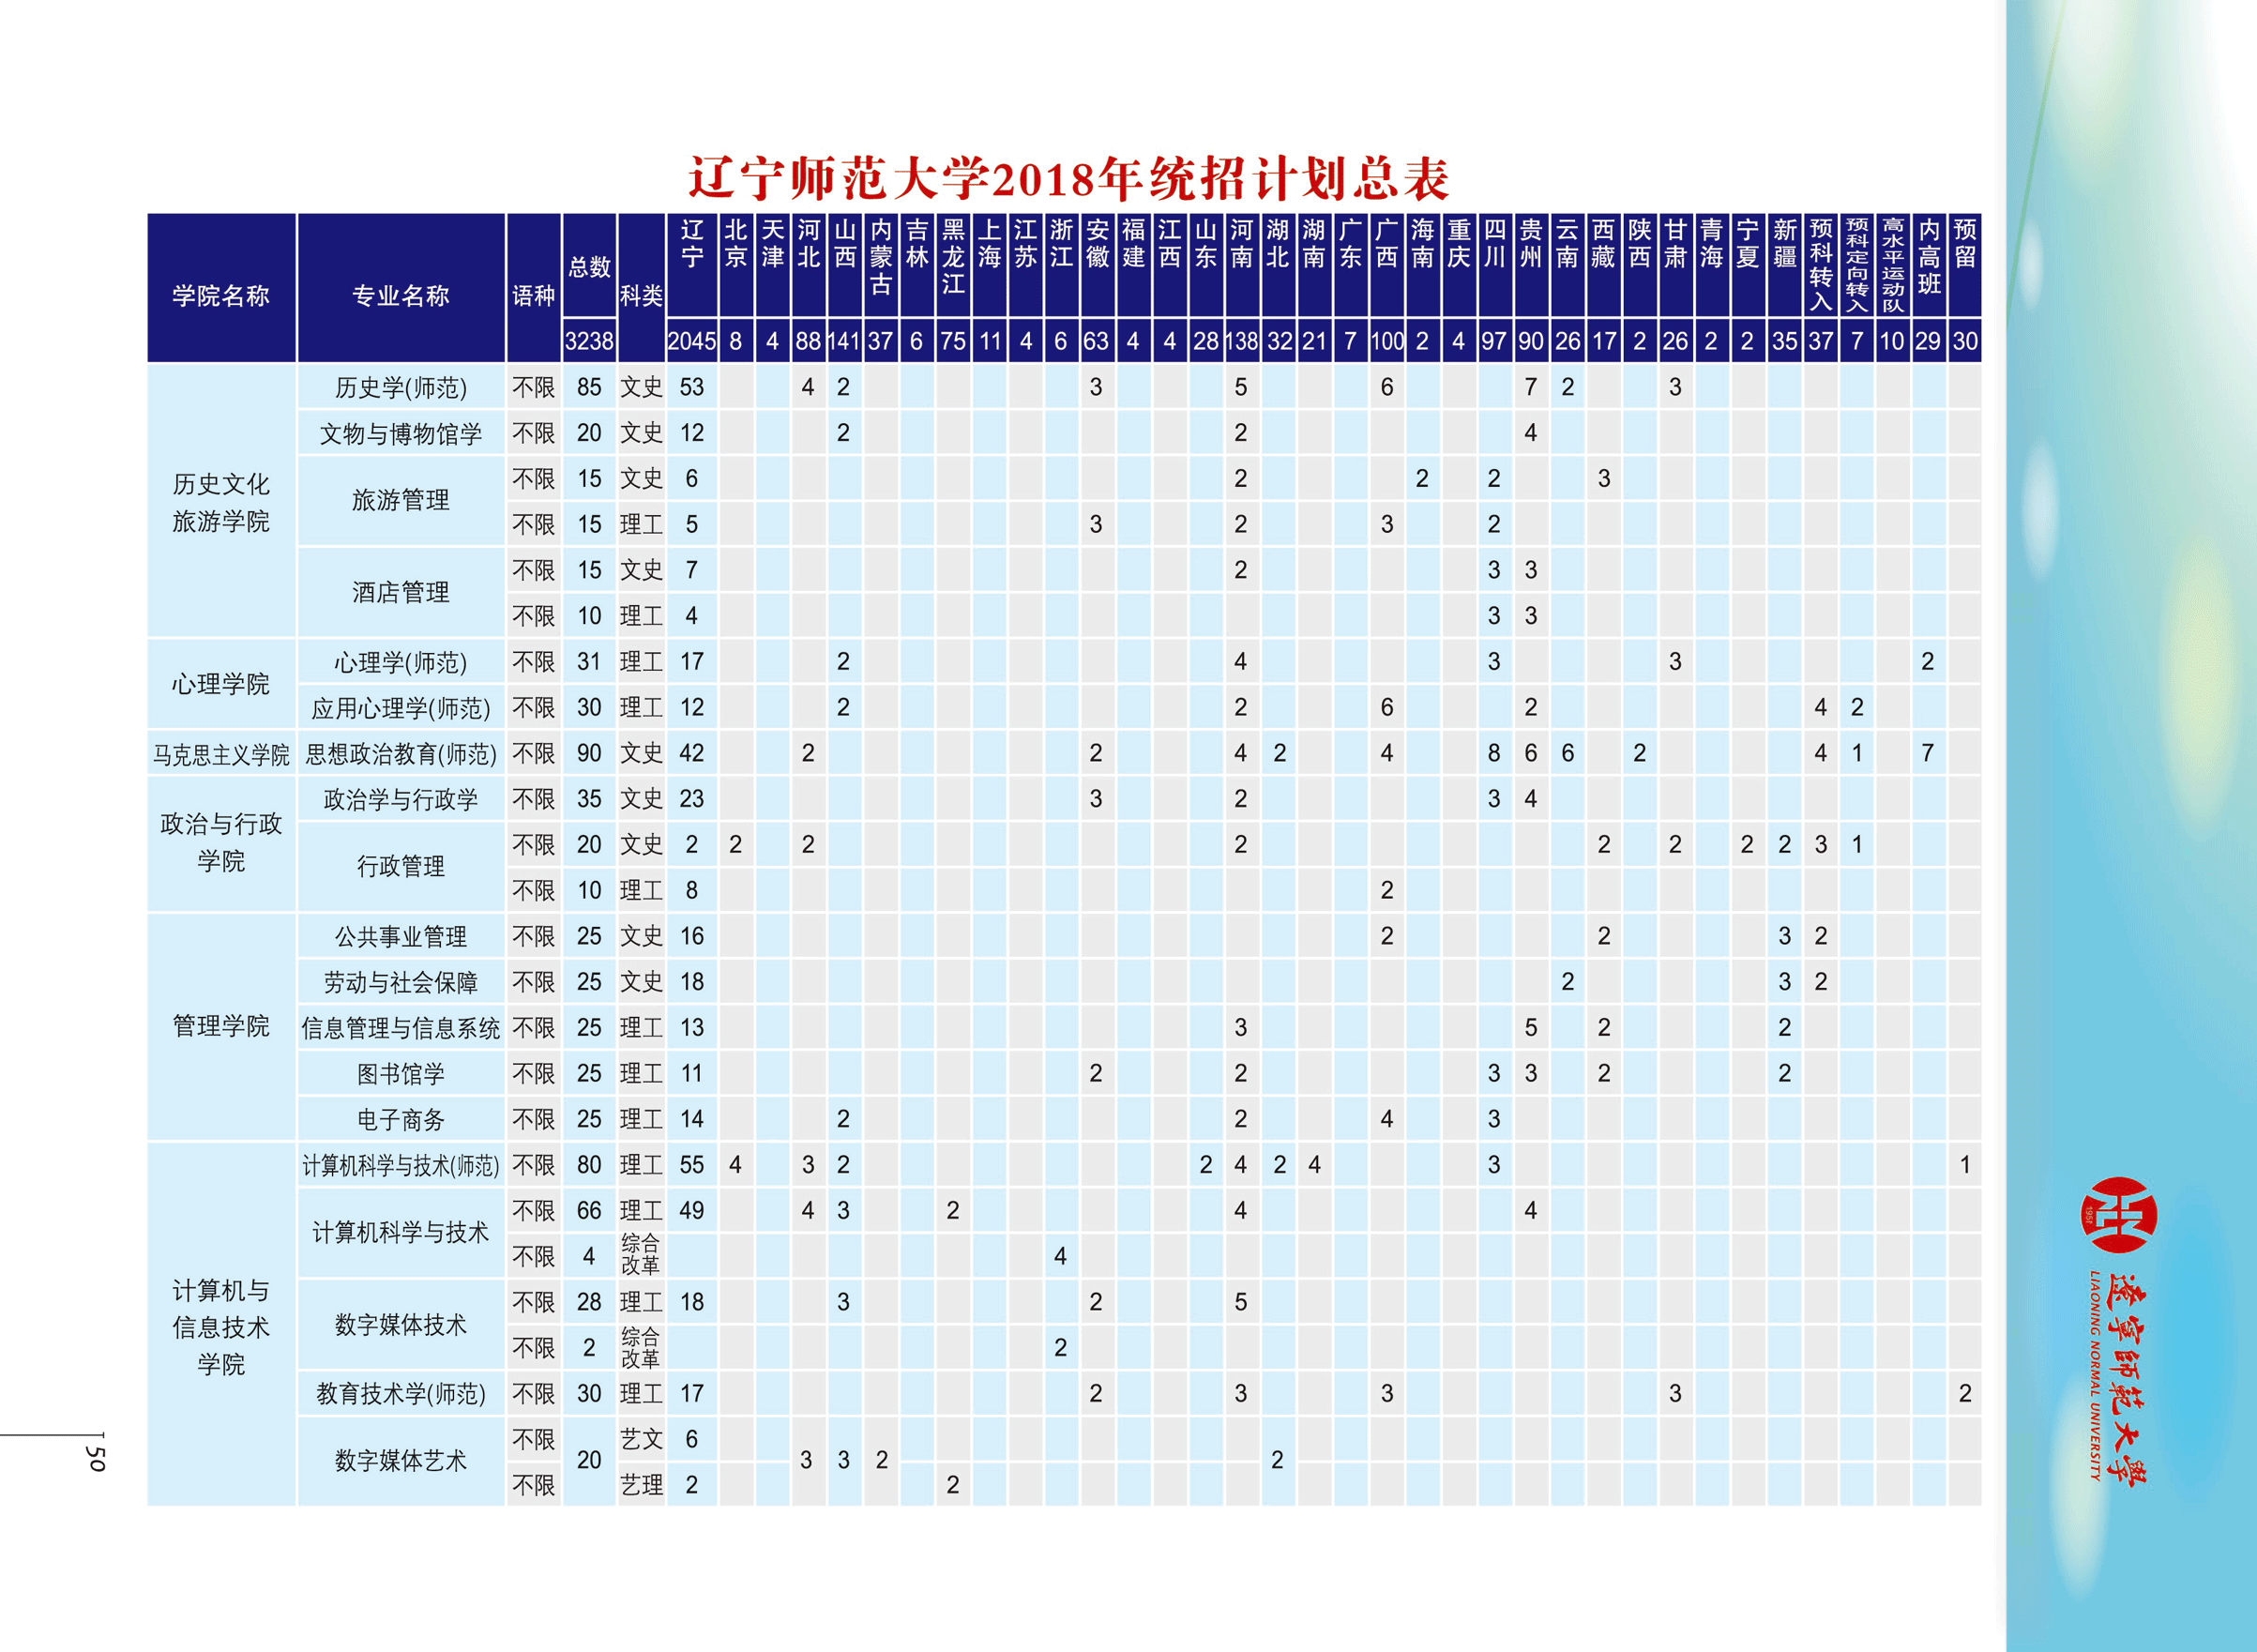
Task: Click the 电子商务 major cell
Action: (401, 1120)
